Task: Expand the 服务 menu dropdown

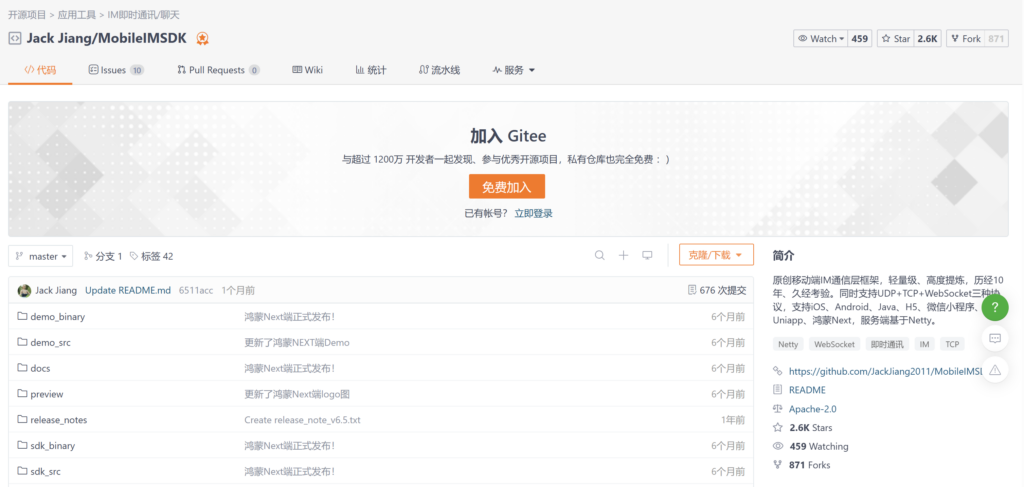Action: (514, 70)
